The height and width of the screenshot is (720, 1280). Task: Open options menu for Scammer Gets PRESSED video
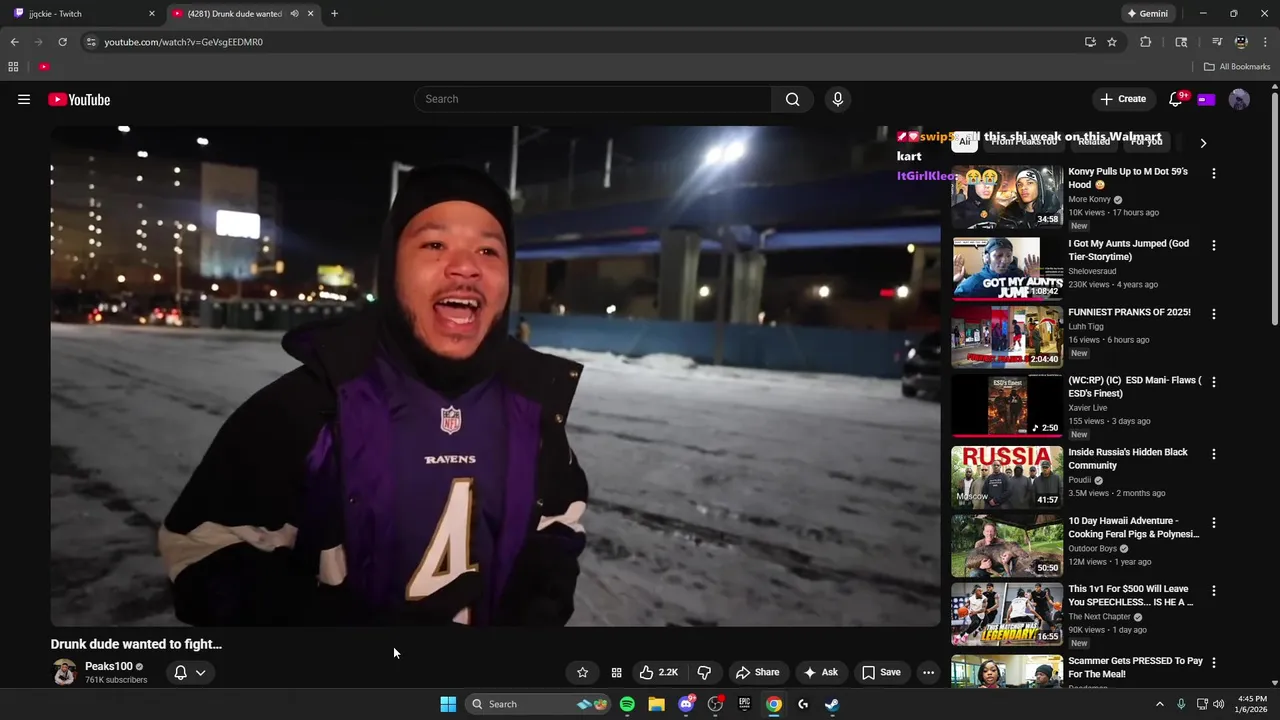coord(1214,663)
